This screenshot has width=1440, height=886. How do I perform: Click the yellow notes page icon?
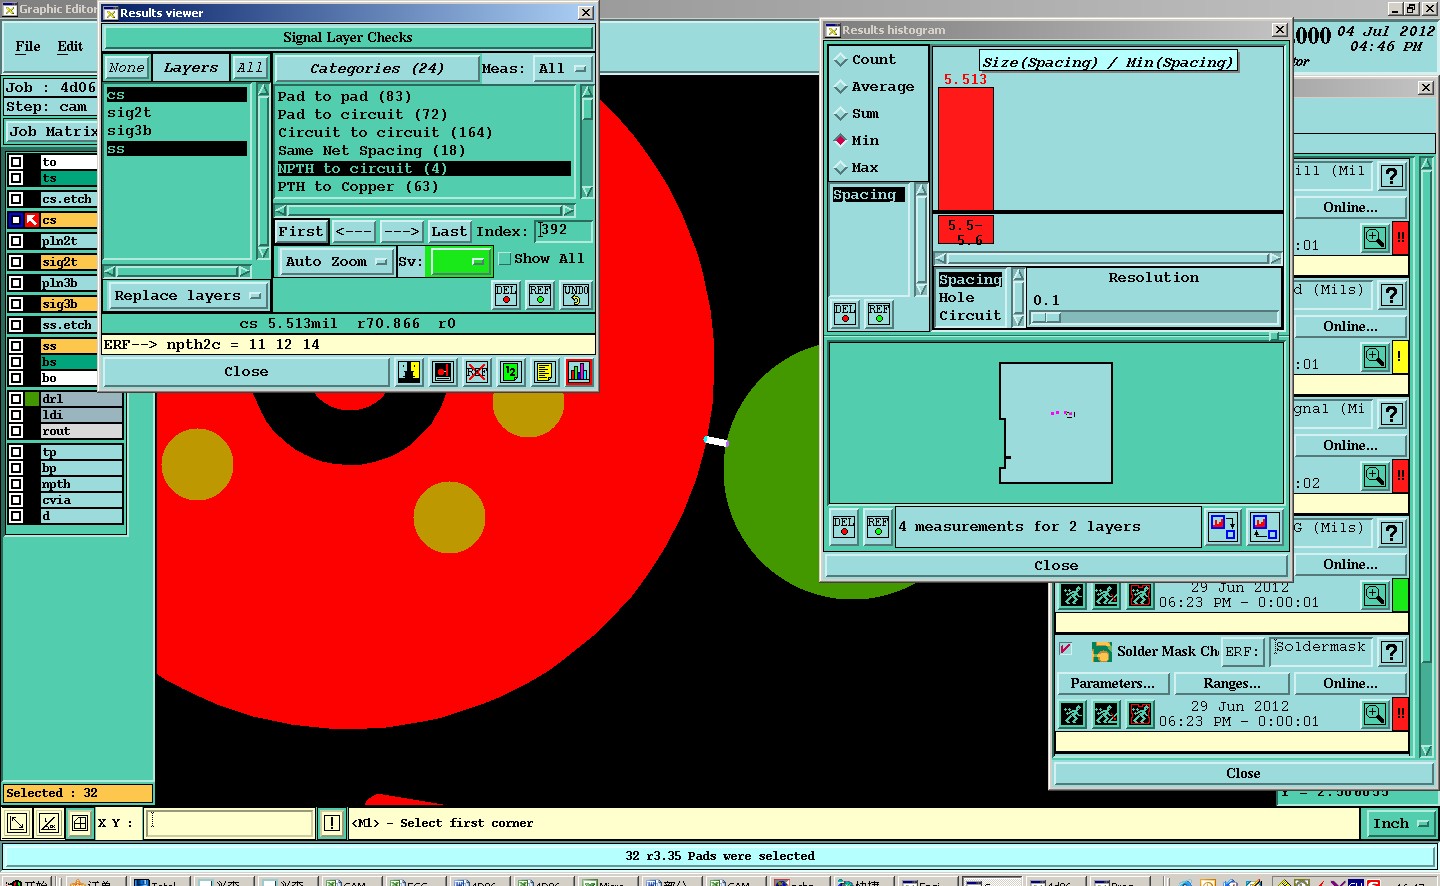[544, 372]
